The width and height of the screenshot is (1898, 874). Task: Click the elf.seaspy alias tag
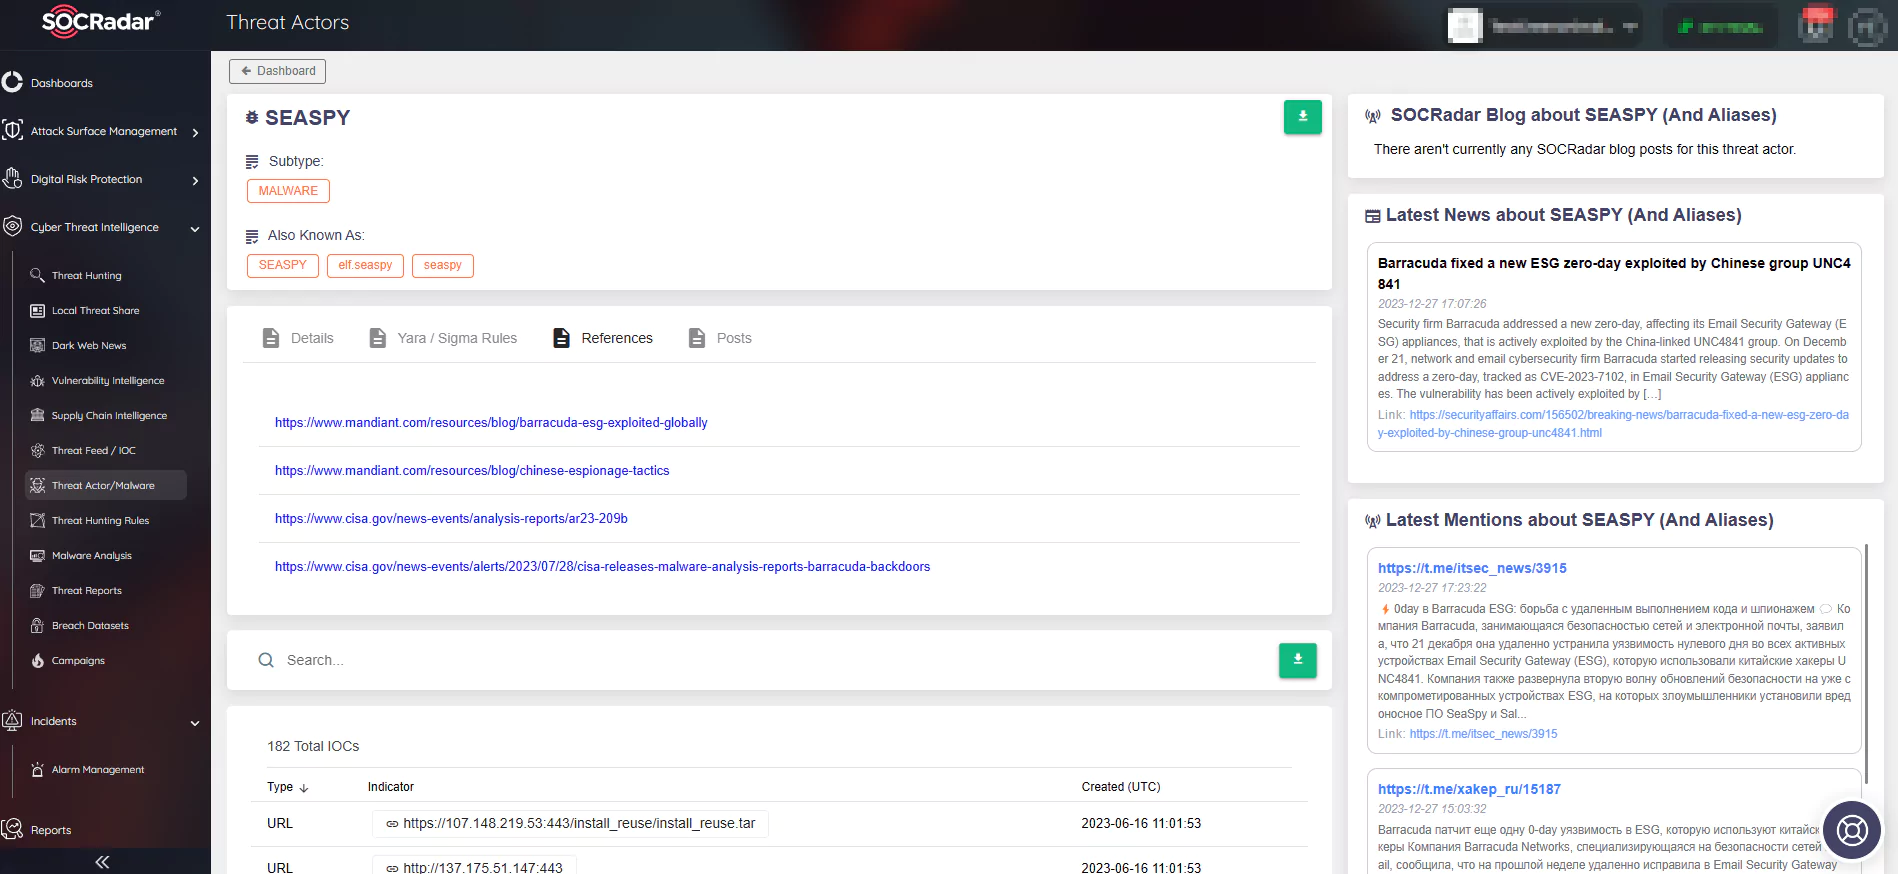[x=365, y=265]
